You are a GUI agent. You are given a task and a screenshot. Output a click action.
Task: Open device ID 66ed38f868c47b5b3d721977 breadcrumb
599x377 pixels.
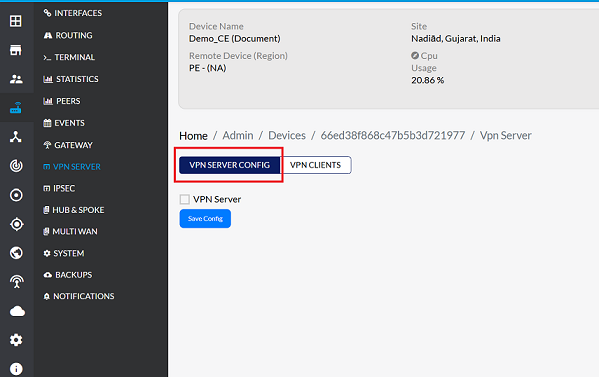pos(393,136)
